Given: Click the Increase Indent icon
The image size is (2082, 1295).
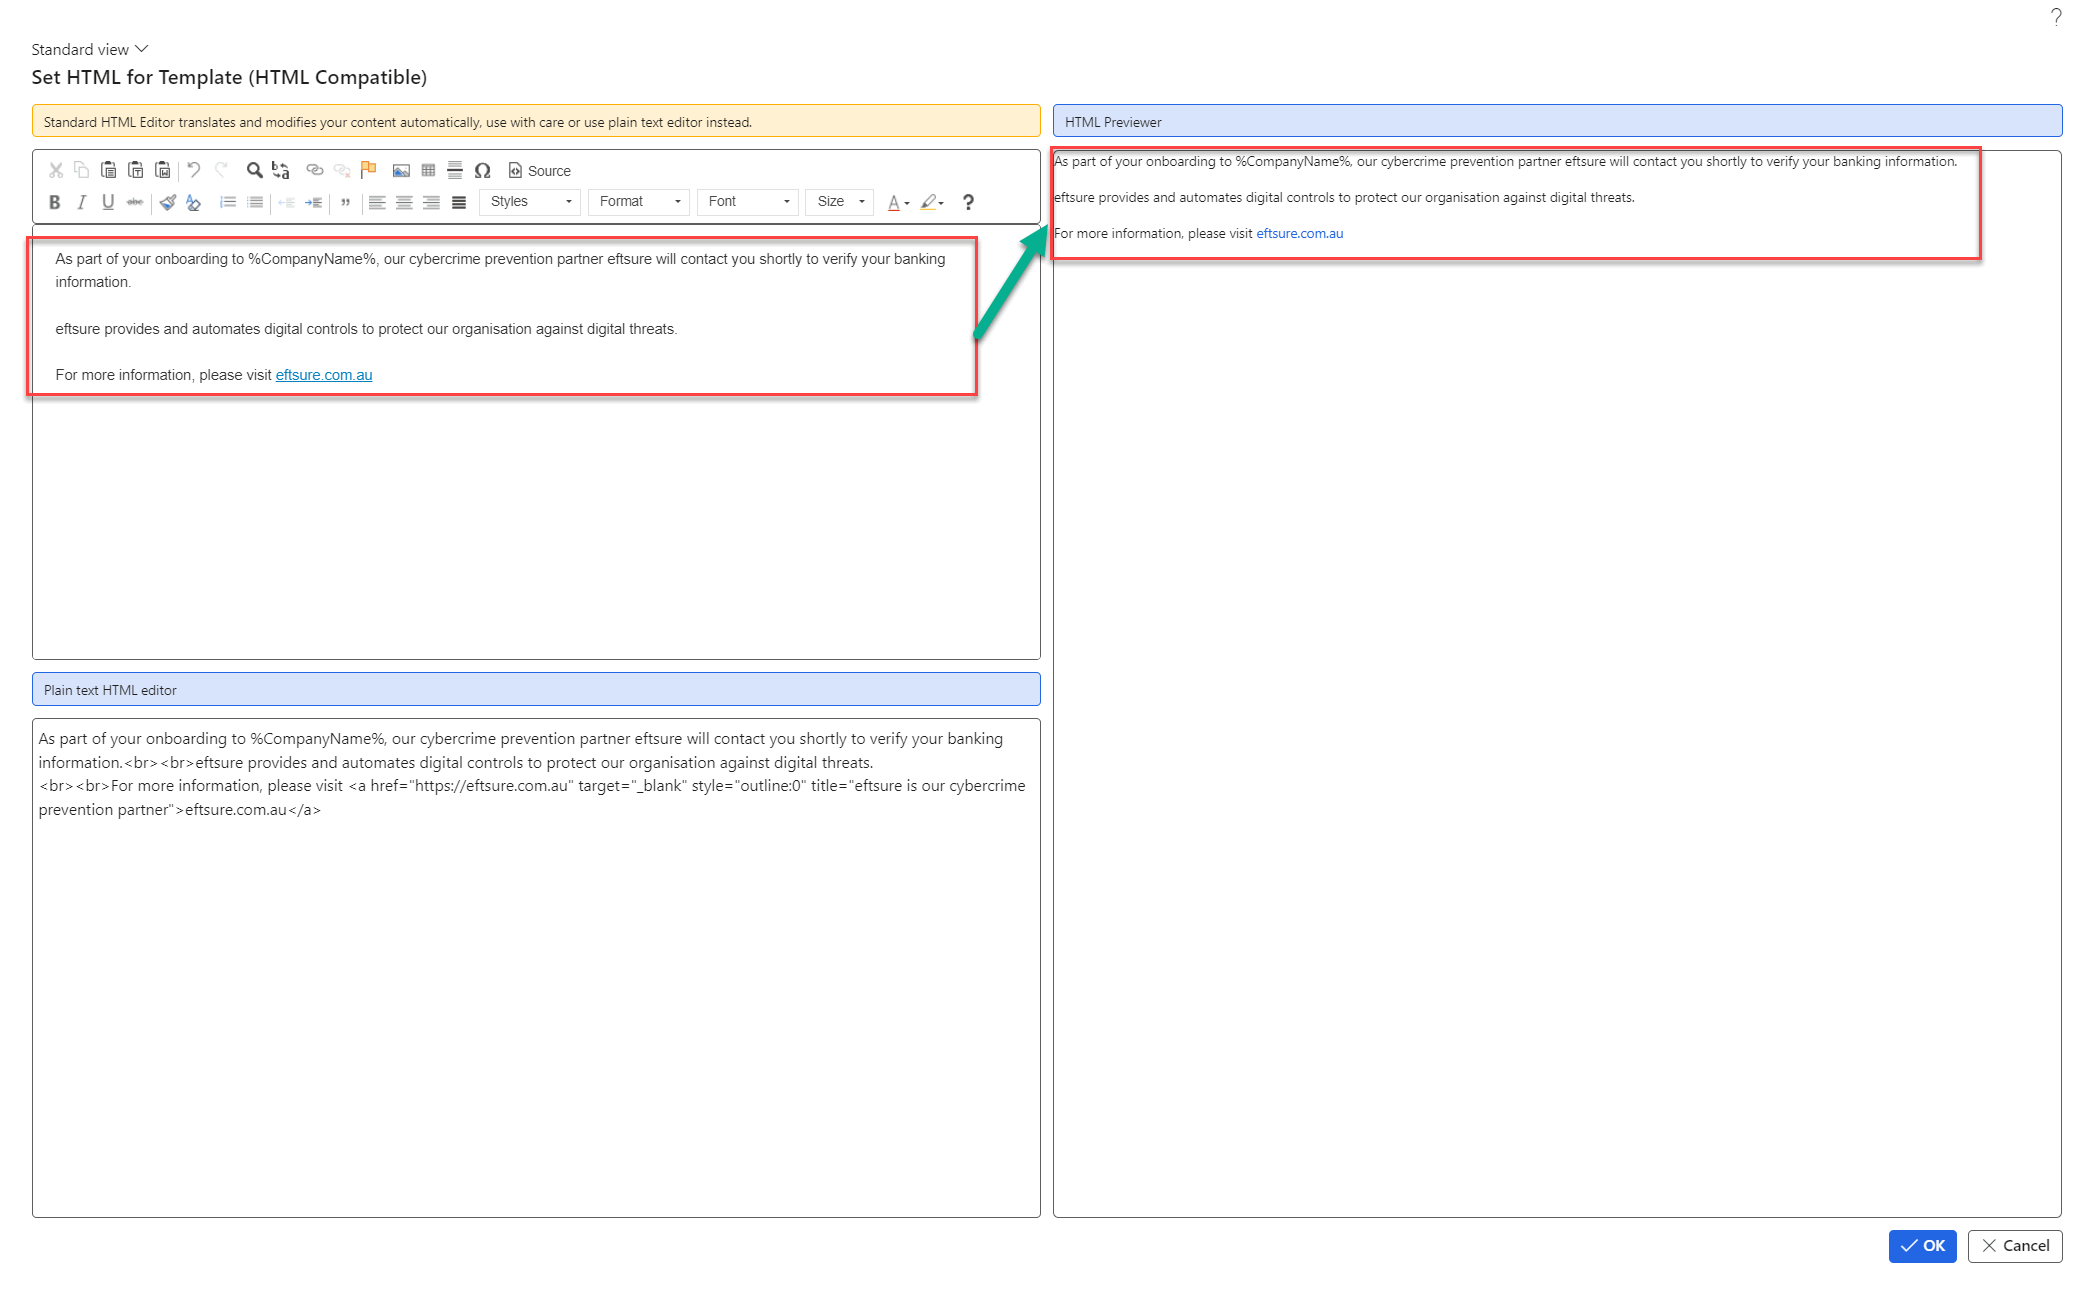Looking at the screenshot, I should click(x=314, y=202).
